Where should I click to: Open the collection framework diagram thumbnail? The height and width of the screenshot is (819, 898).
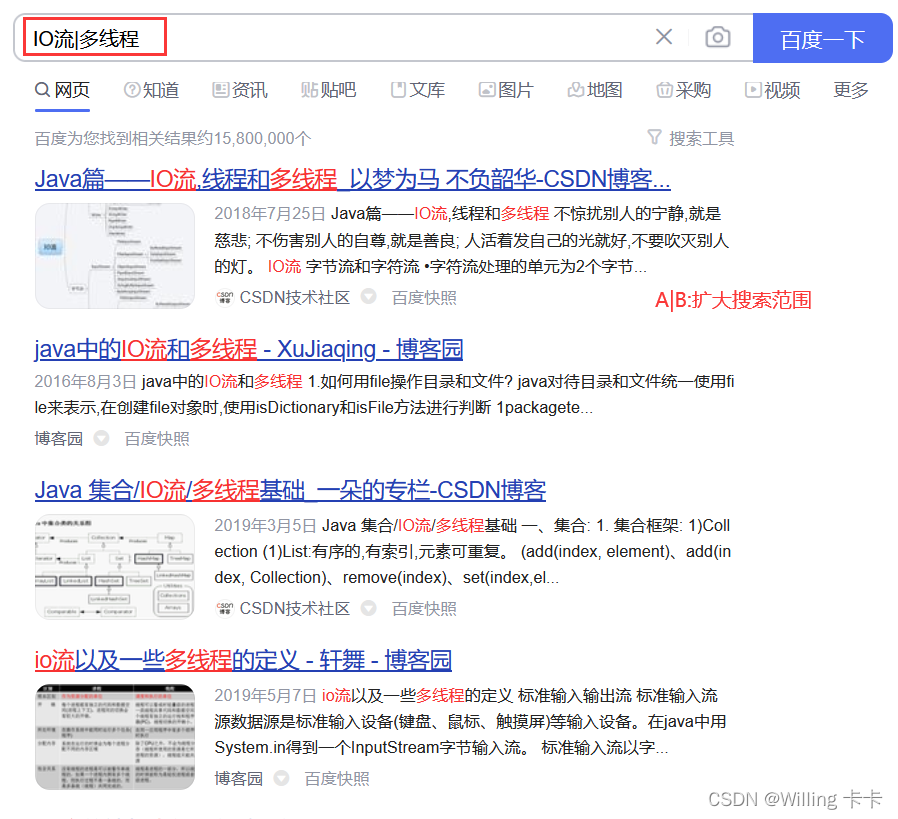click(115, 567)
